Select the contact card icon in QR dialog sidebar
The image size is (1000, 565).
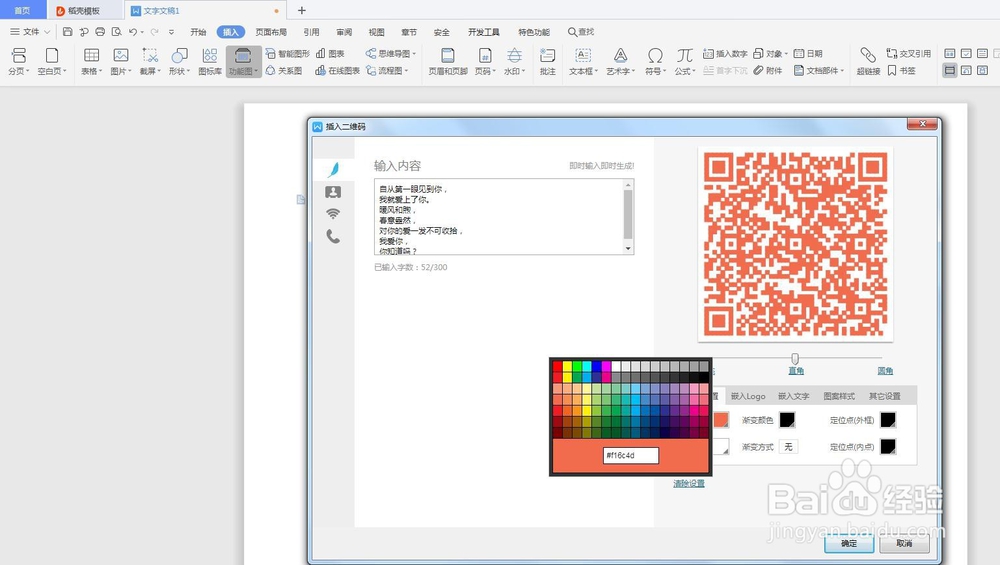point(333,192)
